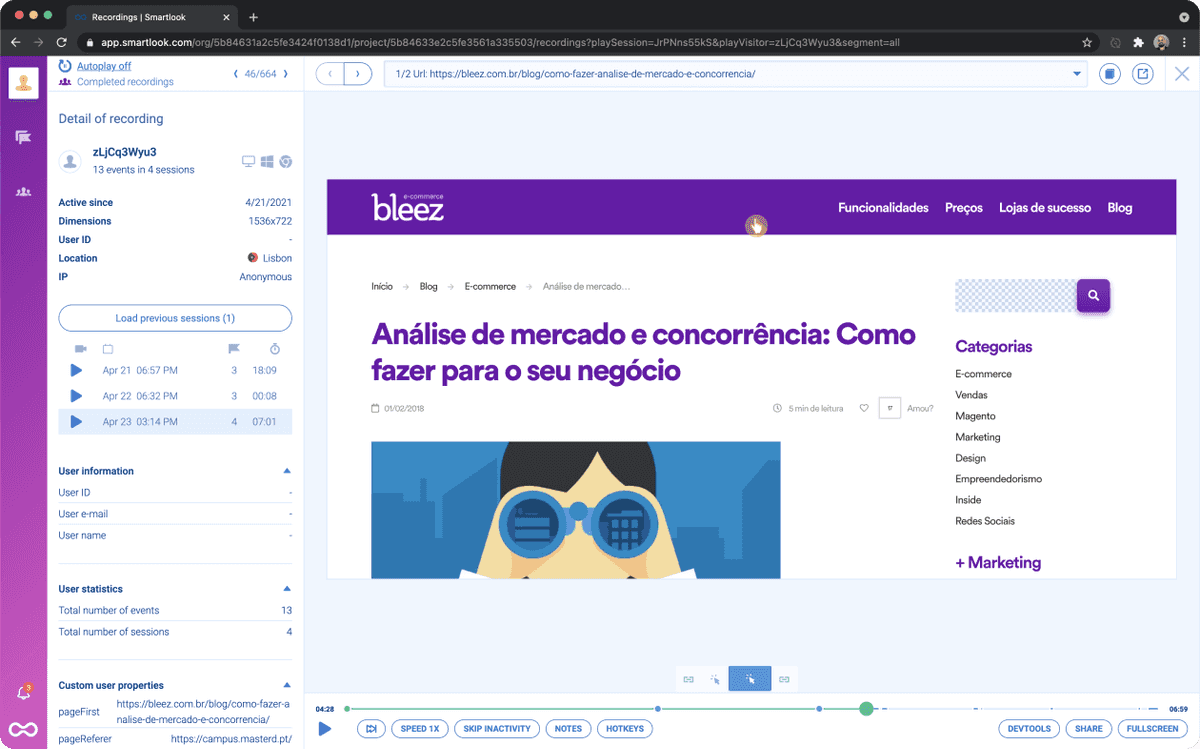Collapse the User information section
Image resolution: width=1200 pixels, height=749 pixels.
click(287, 471)
